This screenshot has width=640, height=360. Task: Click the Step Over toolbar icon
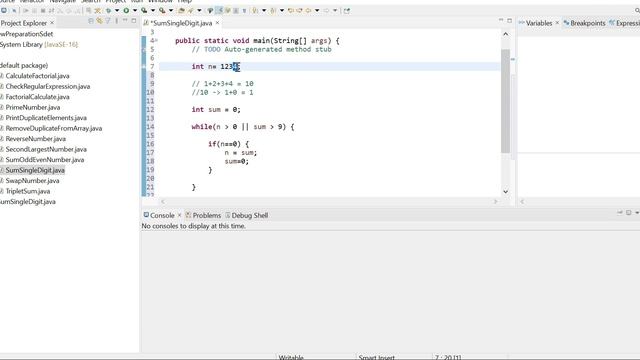[x=69, y=11]
